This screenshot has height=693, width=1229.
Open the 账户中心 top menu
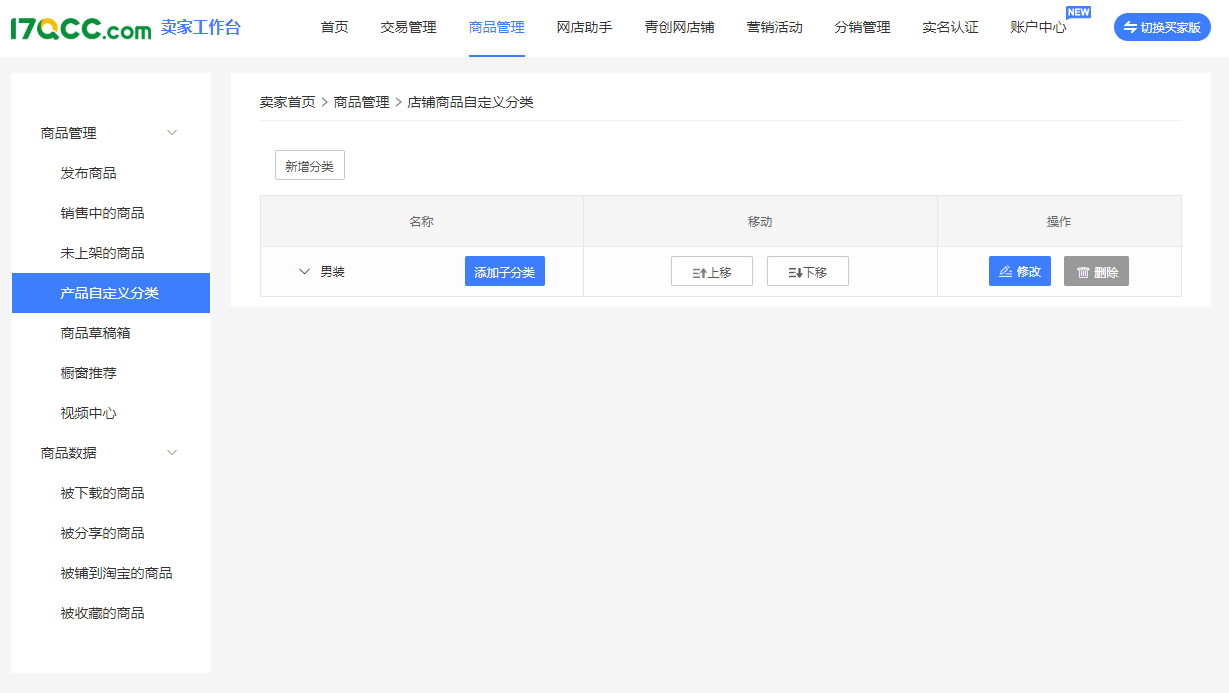click(1038, 28)
